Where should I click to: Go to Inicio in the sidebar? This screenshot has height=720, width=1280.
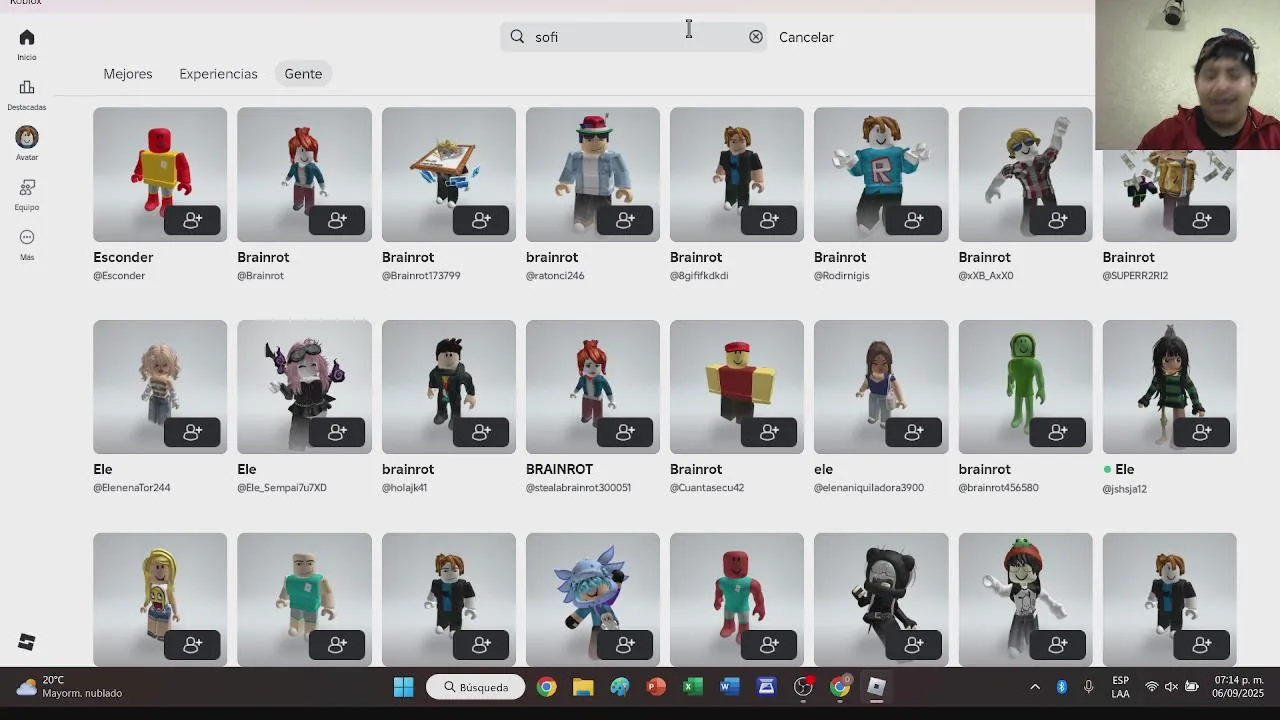point(27,44)
